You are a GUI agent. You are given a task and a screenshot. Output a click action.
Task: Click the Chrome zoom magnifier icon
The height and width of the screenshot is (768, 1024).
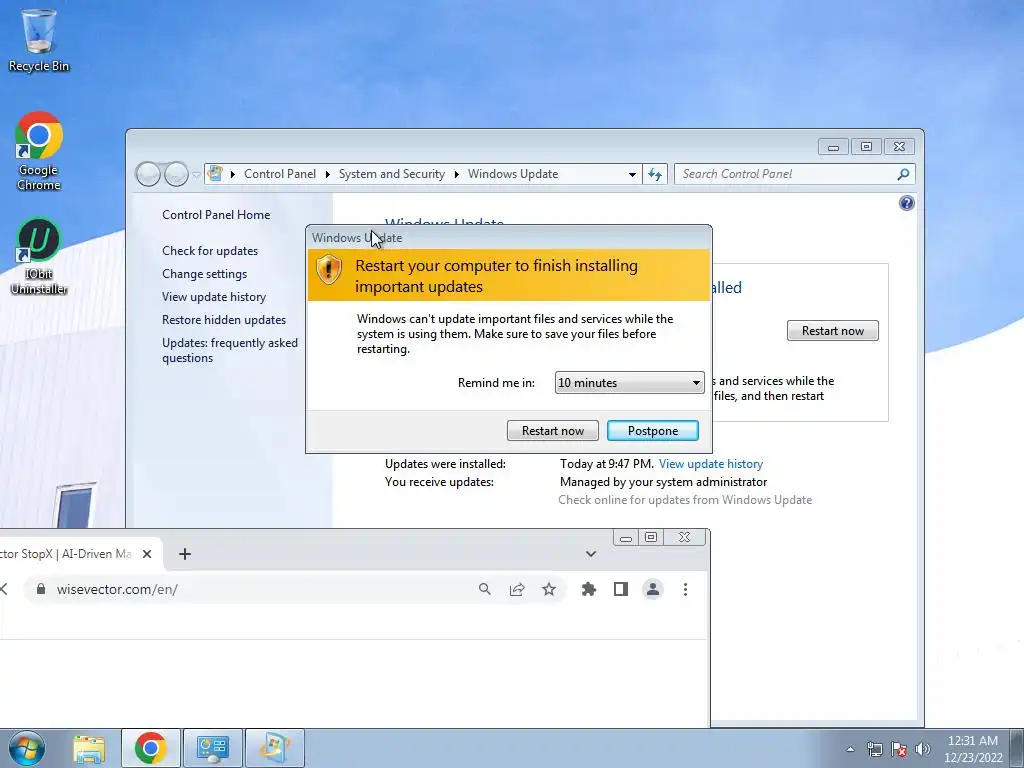[x=485, y=589]
